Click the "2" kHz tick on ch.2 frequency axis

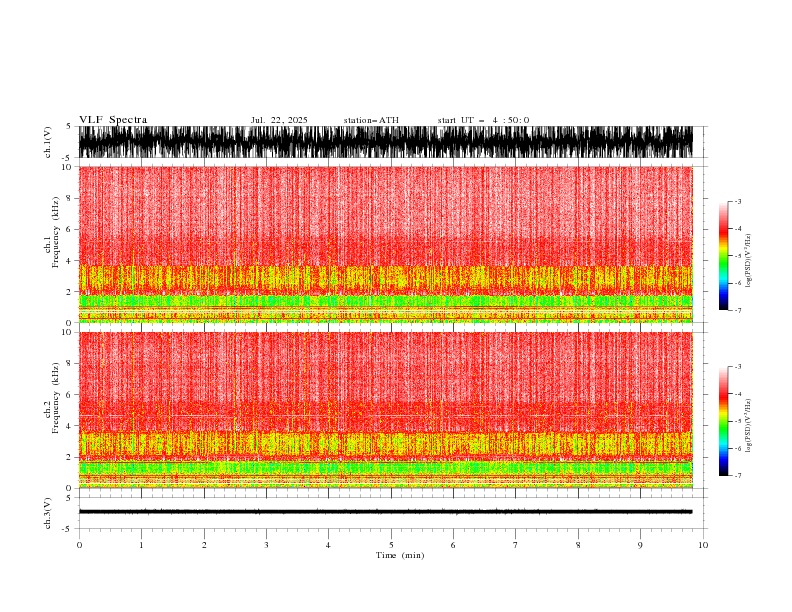click(x=69, y=457)
